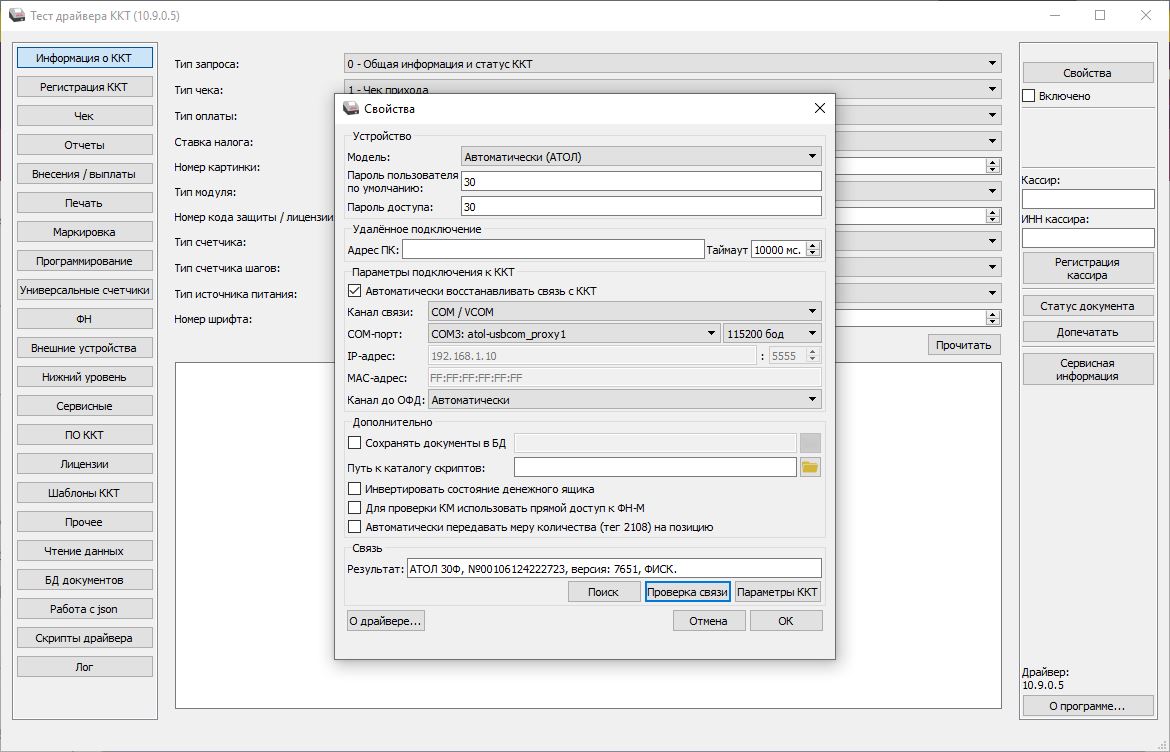The image size is (1170, 752).
Task: Click the Пароль доступа input field
Action: click(x=640, y=206)
